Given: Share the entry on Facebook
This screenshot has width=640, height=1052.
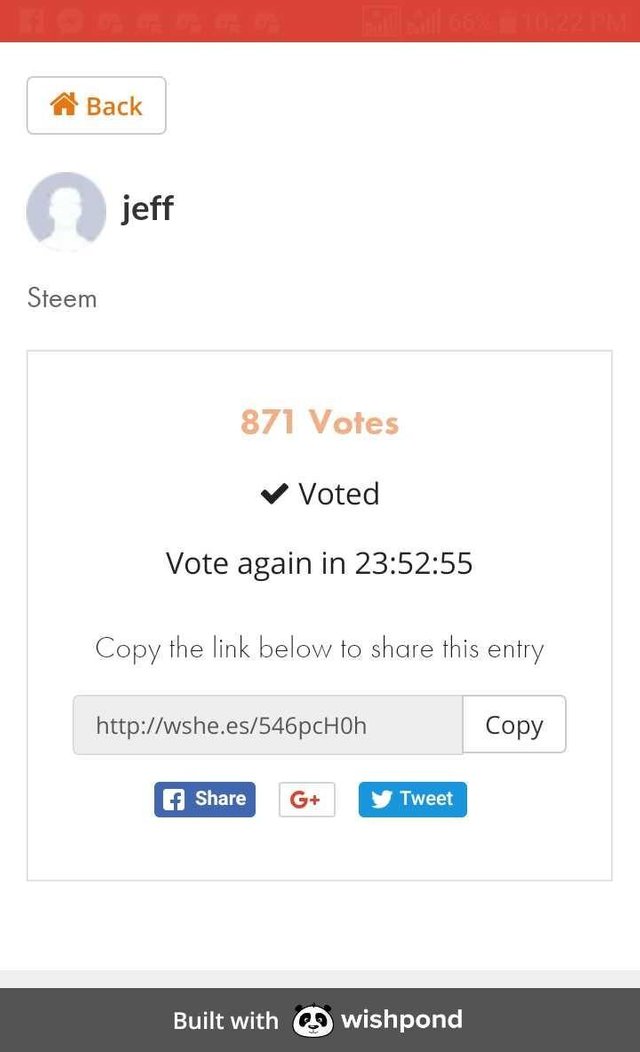Looking at the screenshot, I should click(205, 799).
